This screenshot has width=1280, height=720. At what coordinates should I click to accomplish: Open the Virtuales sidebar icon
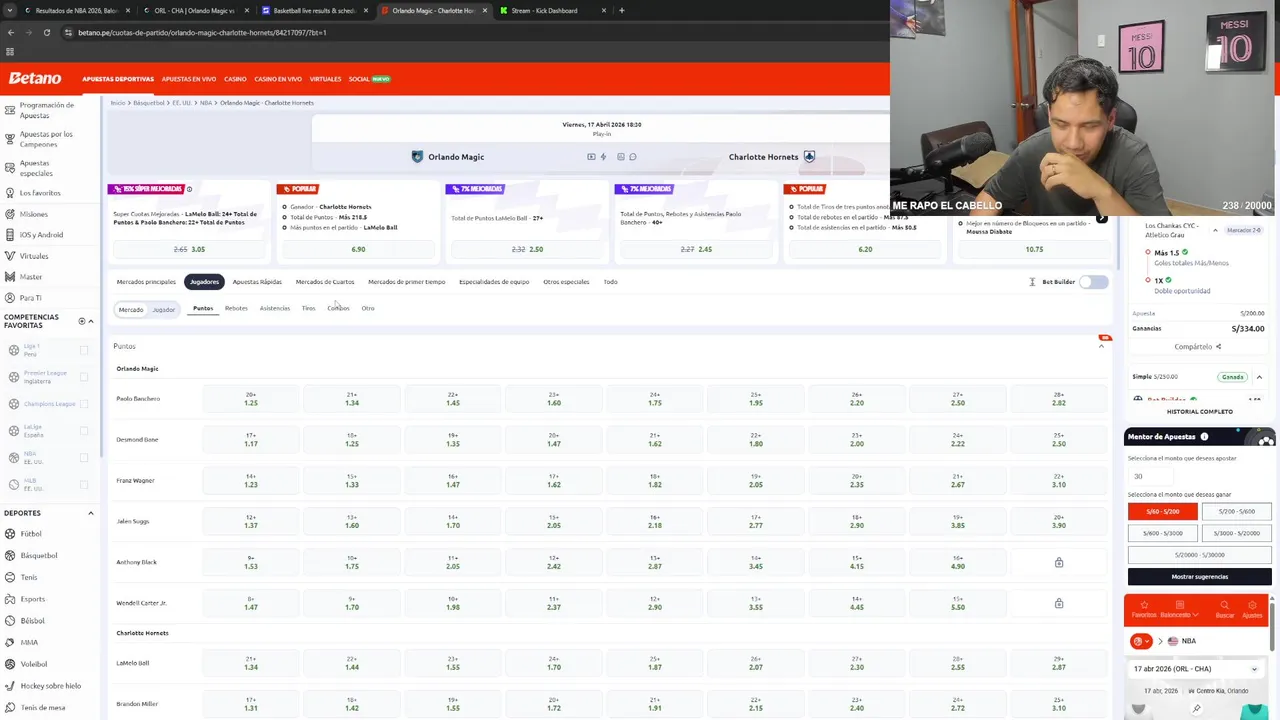(x=9, y=256)
